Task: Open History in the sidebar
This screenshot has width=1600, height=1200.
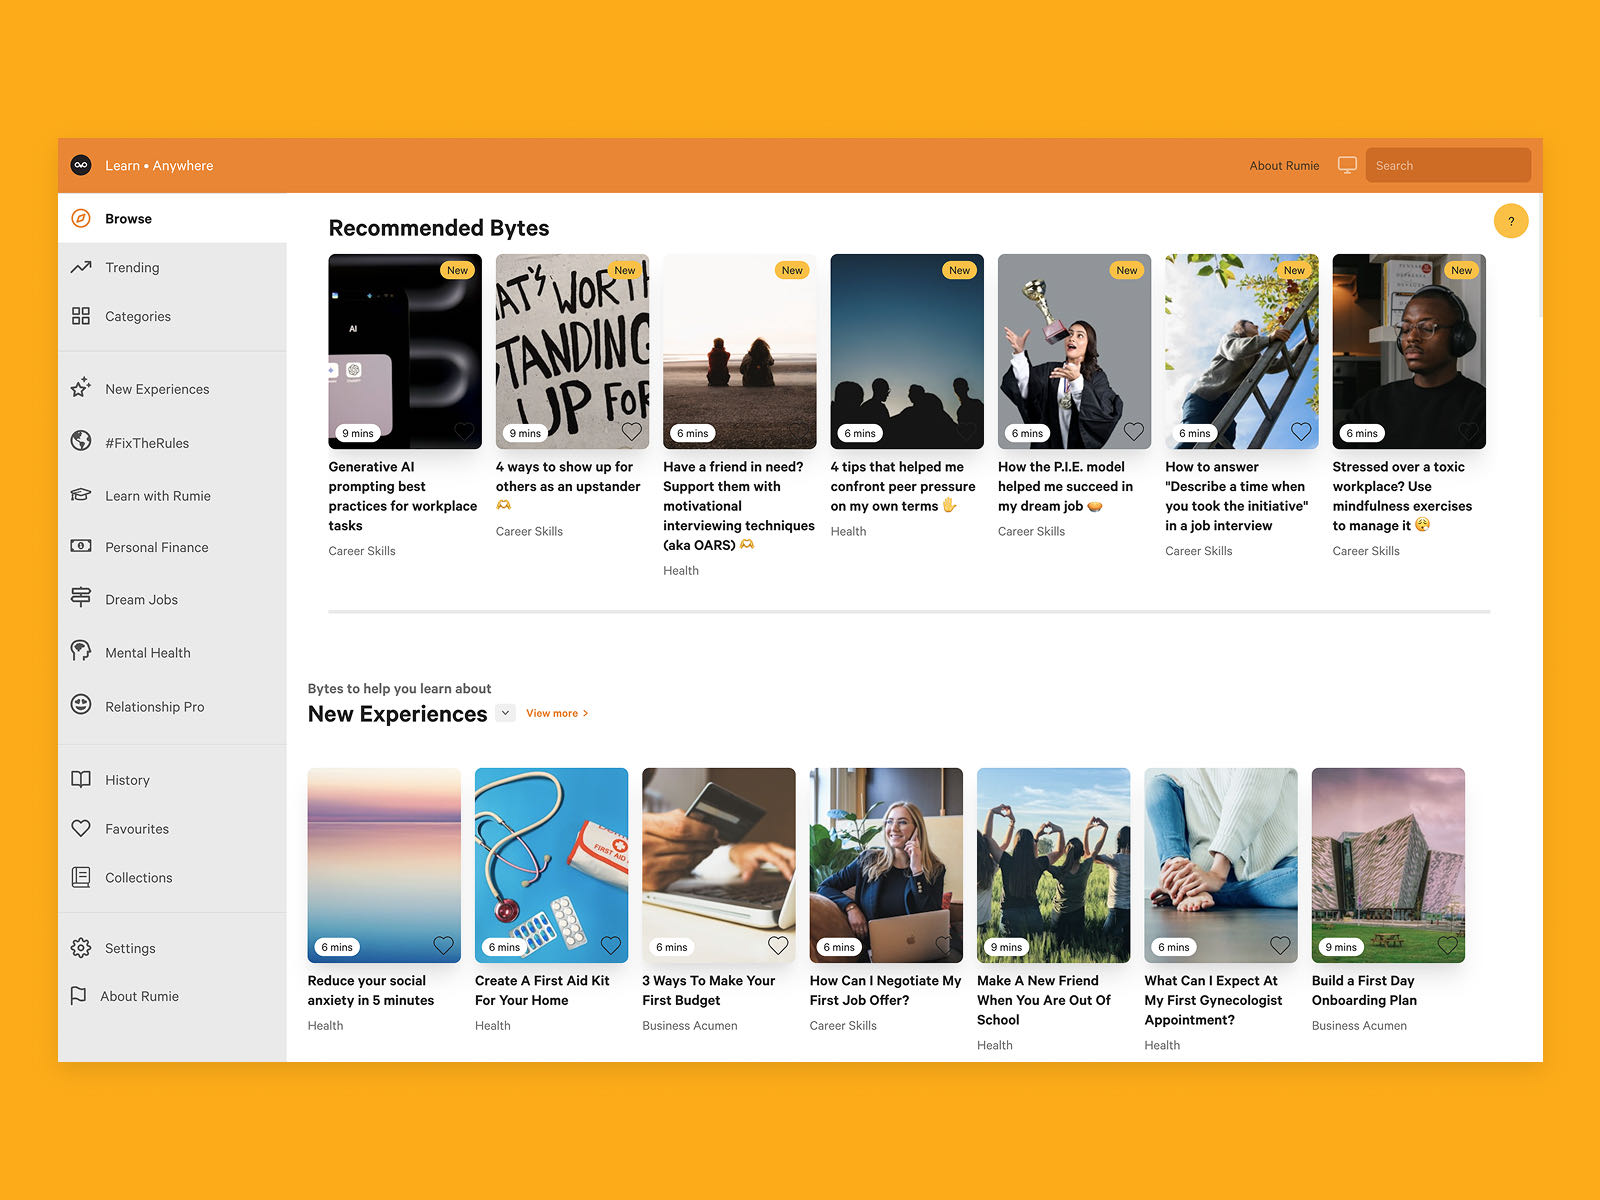Action: click(127, 780)
